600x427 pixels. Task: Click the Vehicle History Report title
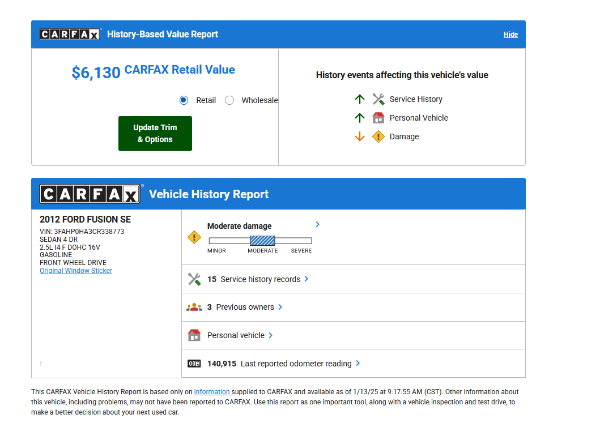[209, 194]
